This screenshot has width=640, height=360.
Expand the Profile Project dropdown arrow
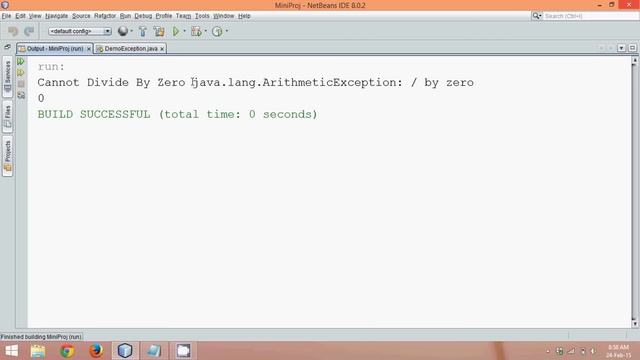click(227, 31)
